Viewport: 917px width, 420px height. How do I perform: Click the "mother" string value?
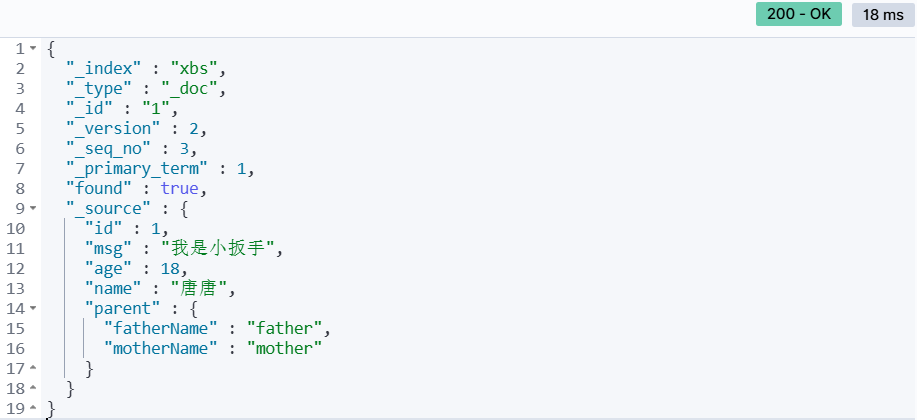click(x=285, y=348)
